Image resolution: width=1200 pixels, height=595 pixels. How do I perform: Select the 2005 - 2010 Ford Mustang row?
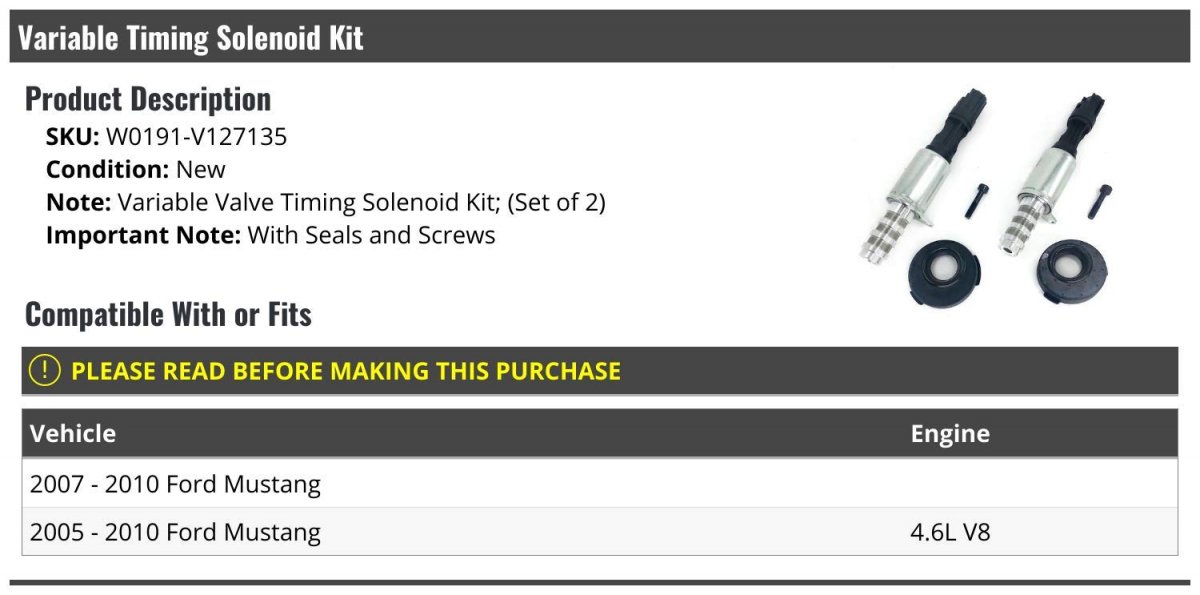point(176,532)
